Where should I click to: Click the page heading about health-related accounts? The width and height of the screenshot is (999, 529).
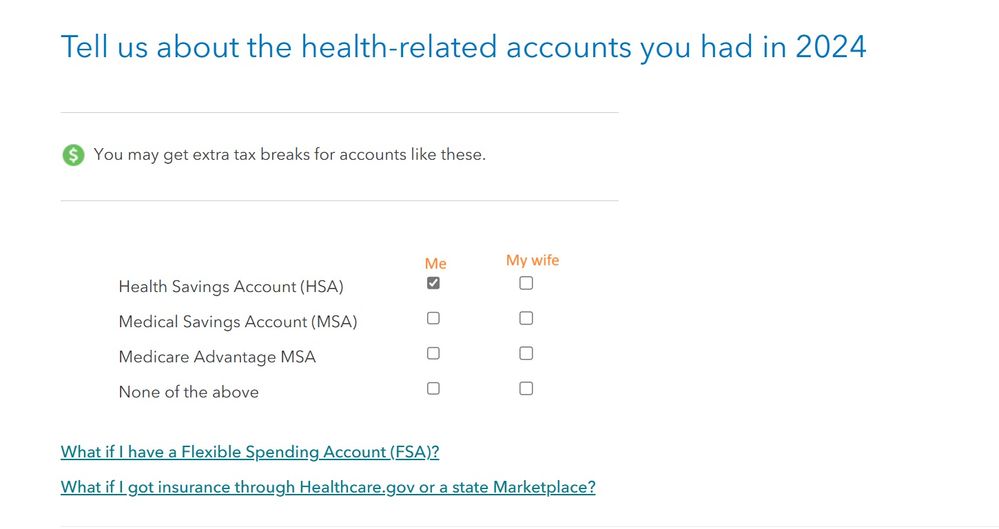(x=463, y=47)
